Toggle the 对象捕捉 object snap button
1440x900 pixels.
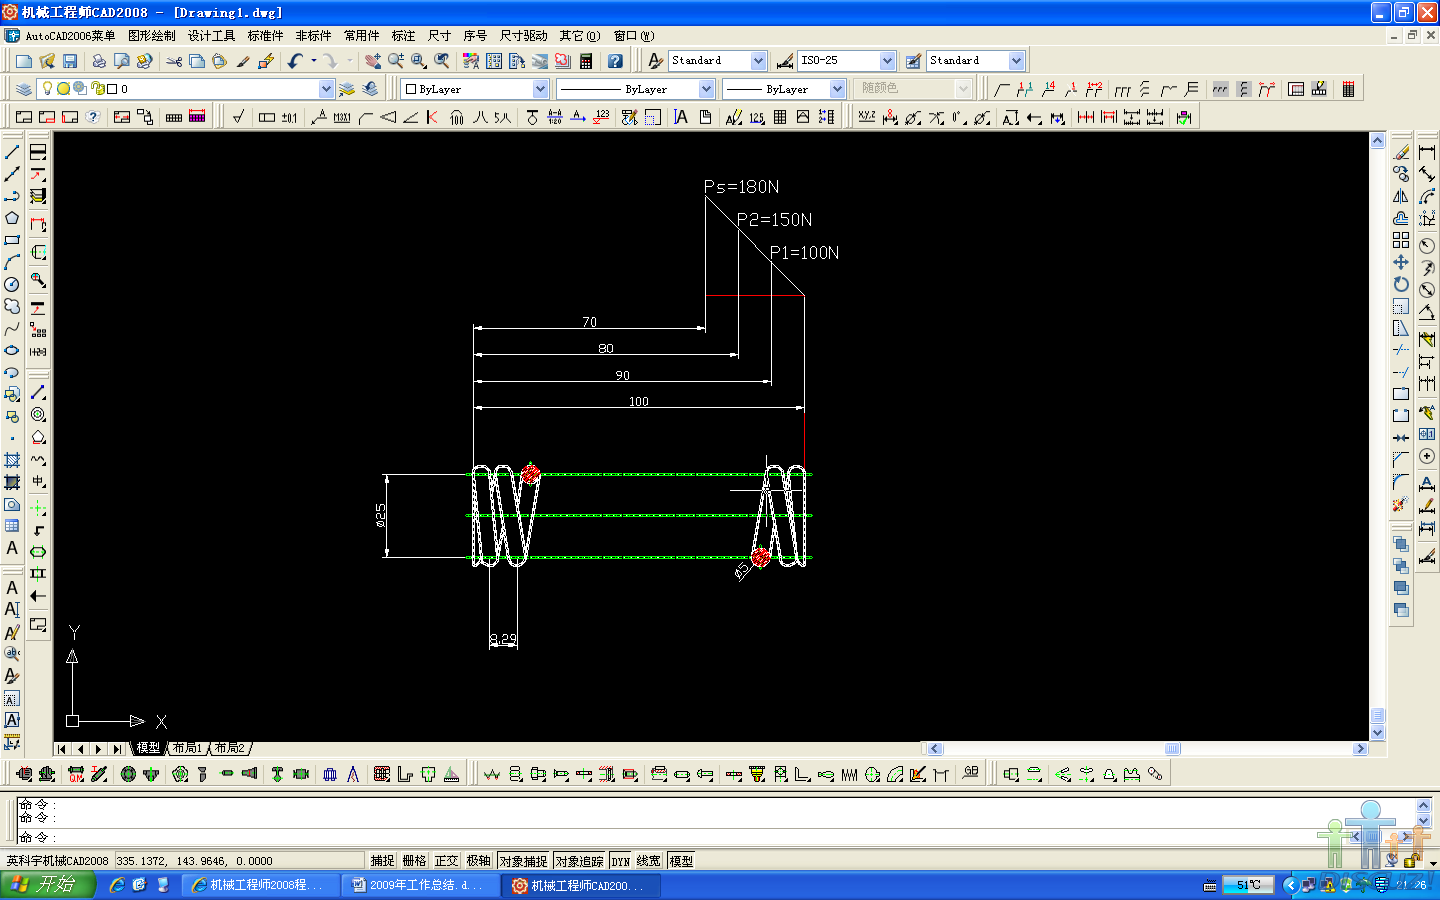click(x=523, y=861)
